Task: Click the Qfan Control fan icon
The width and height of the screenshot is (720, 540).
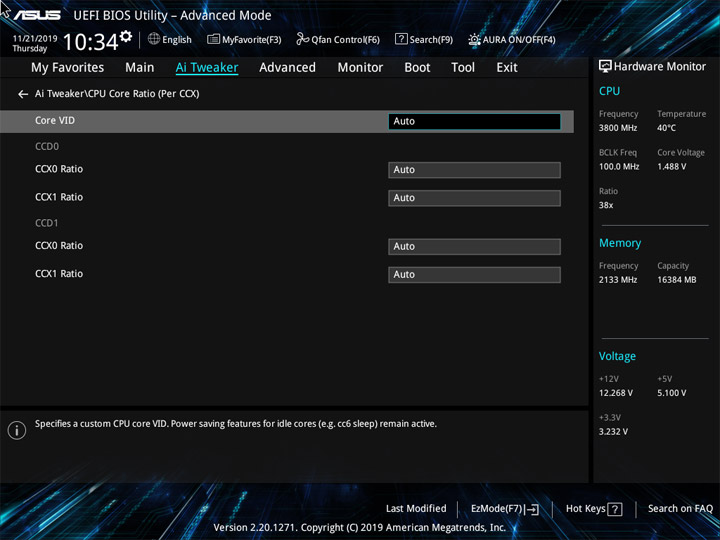Action: (303, 39)
